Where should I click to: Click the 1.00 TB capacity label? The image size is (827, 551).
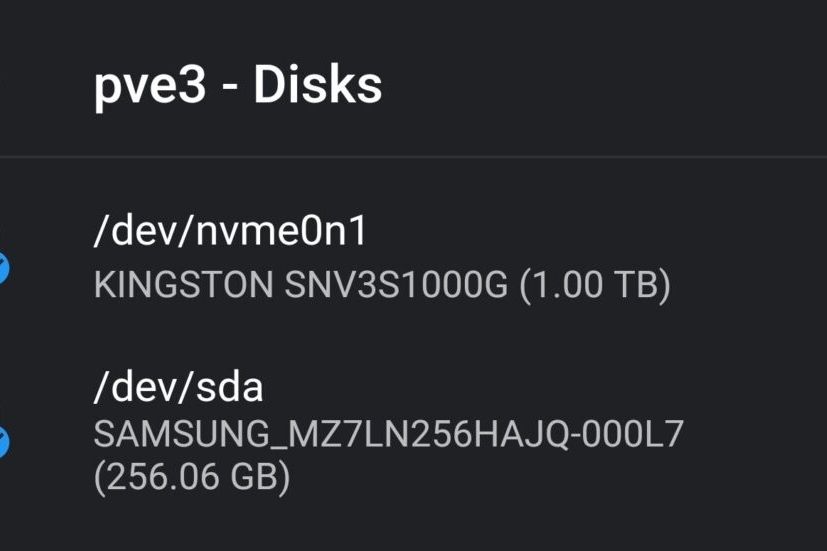point(595,285)
